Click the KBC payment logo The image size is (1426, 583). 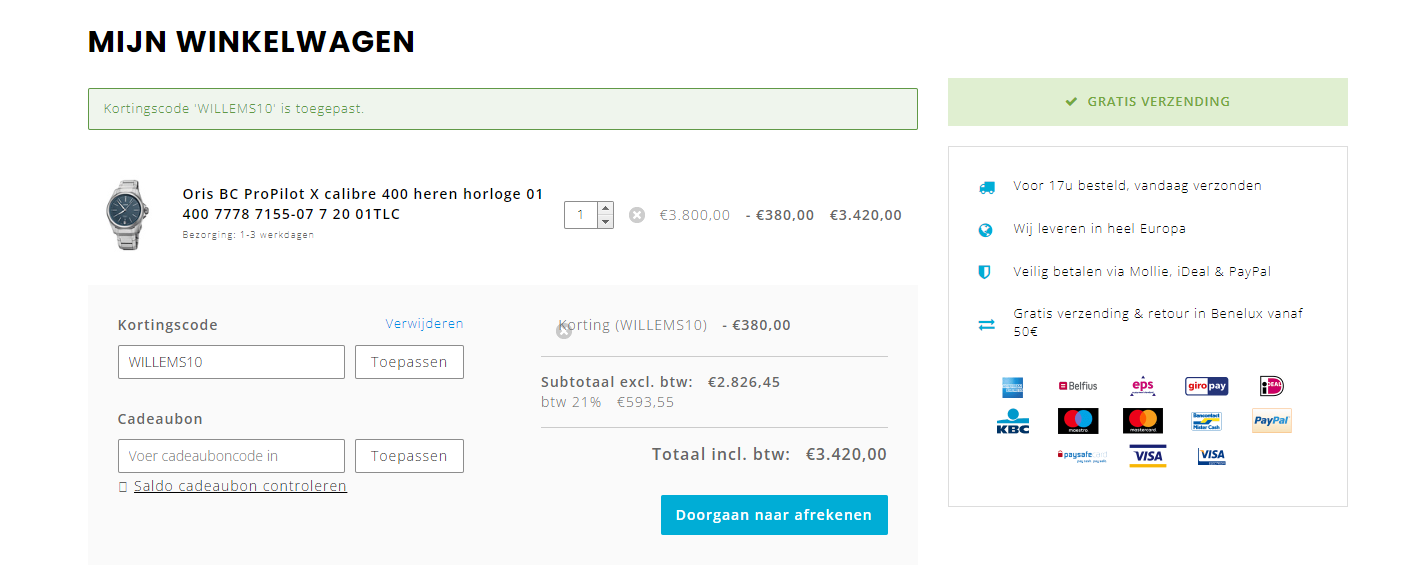[x=1012, y=421]
